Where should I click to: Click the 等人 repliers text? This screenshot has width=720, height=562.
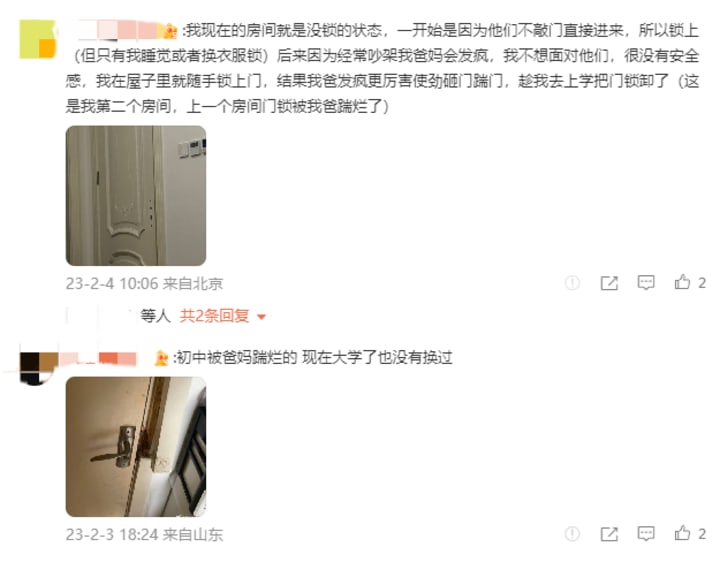[155, 316]
